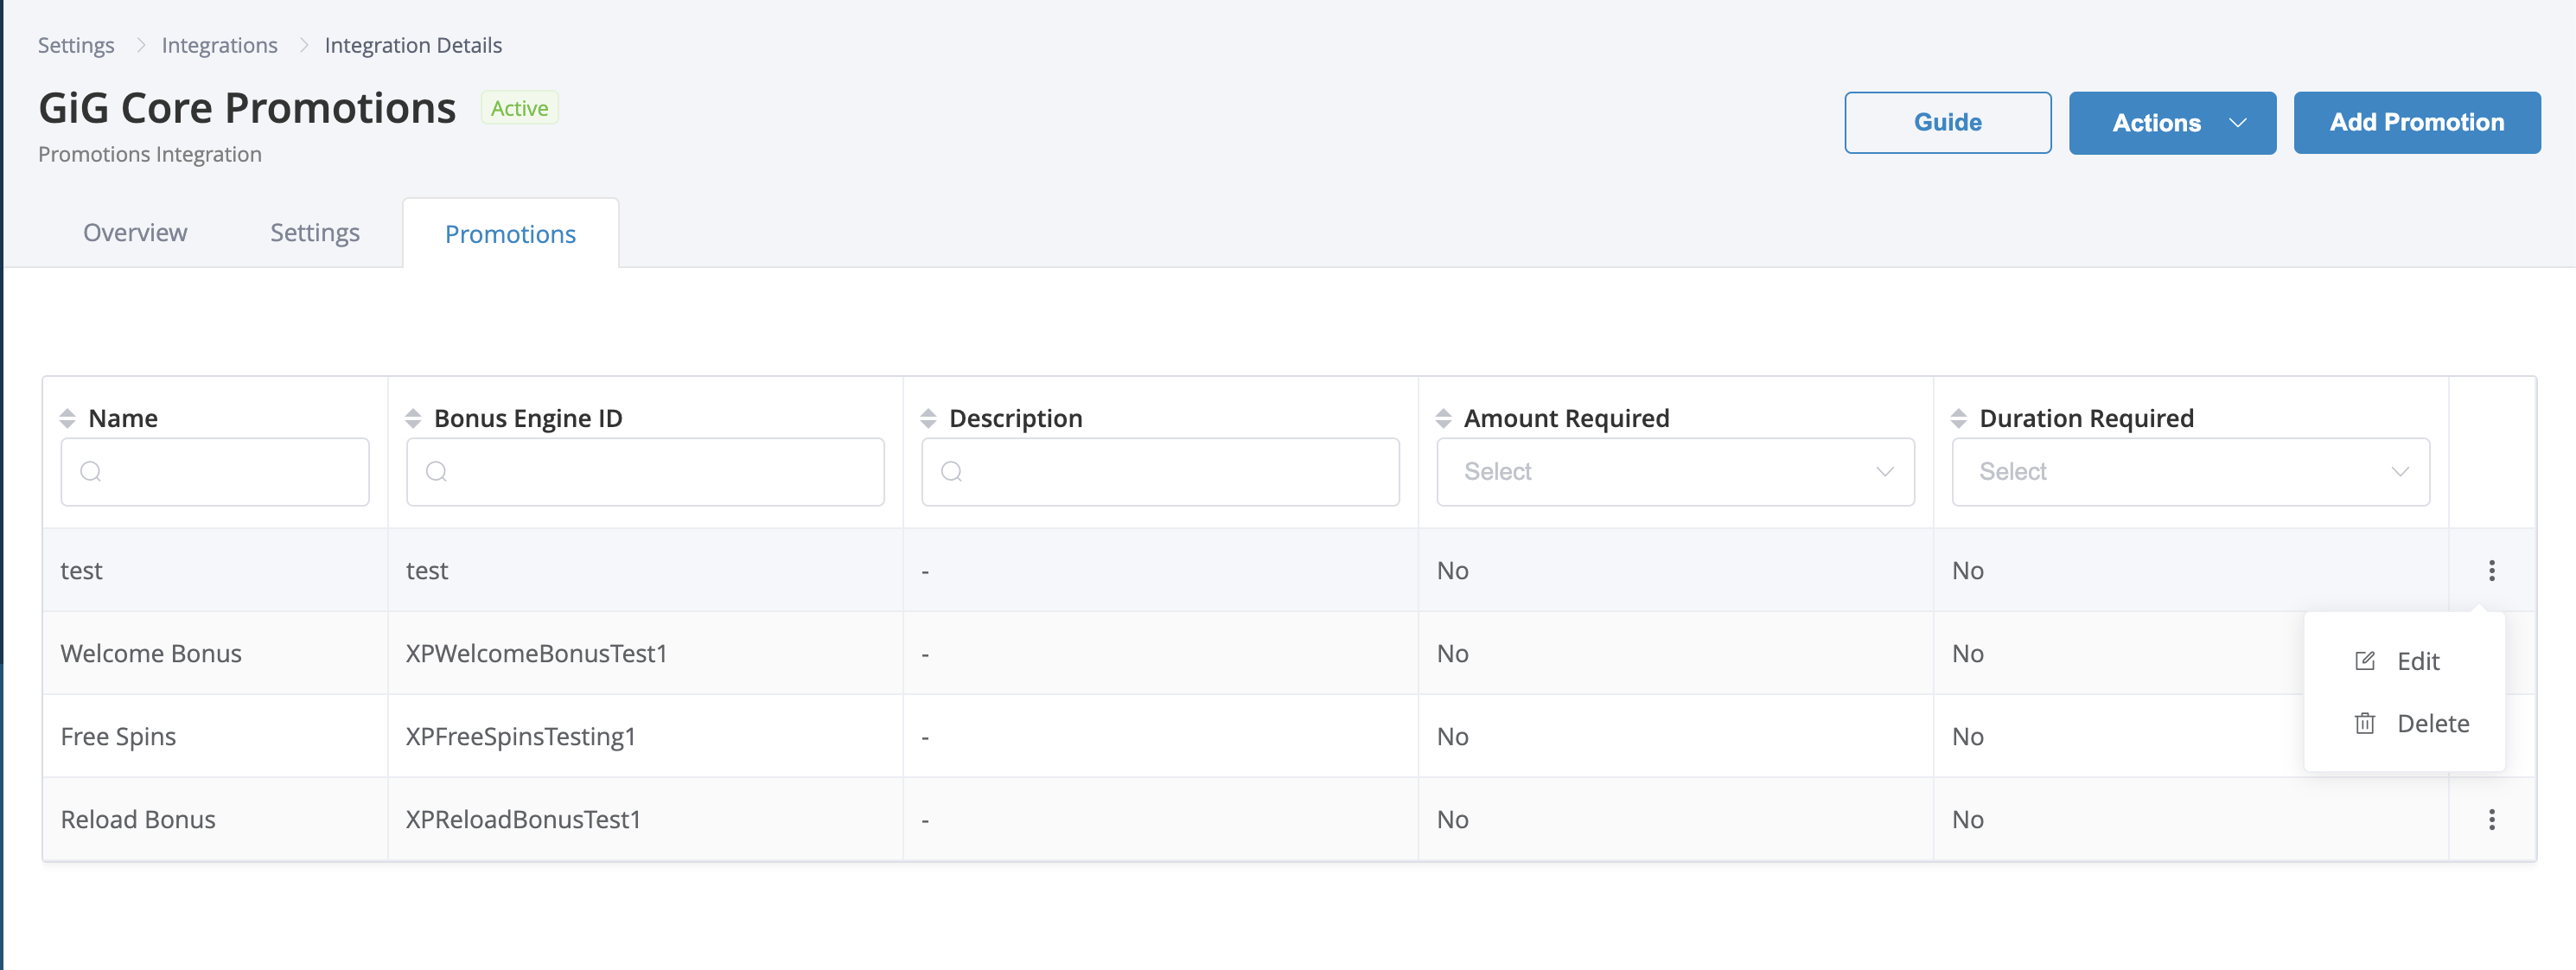This screenshot has width=2576, height=970.
Task: Click the Delete icon in the context menu
Action: [x=2366, y=724]
